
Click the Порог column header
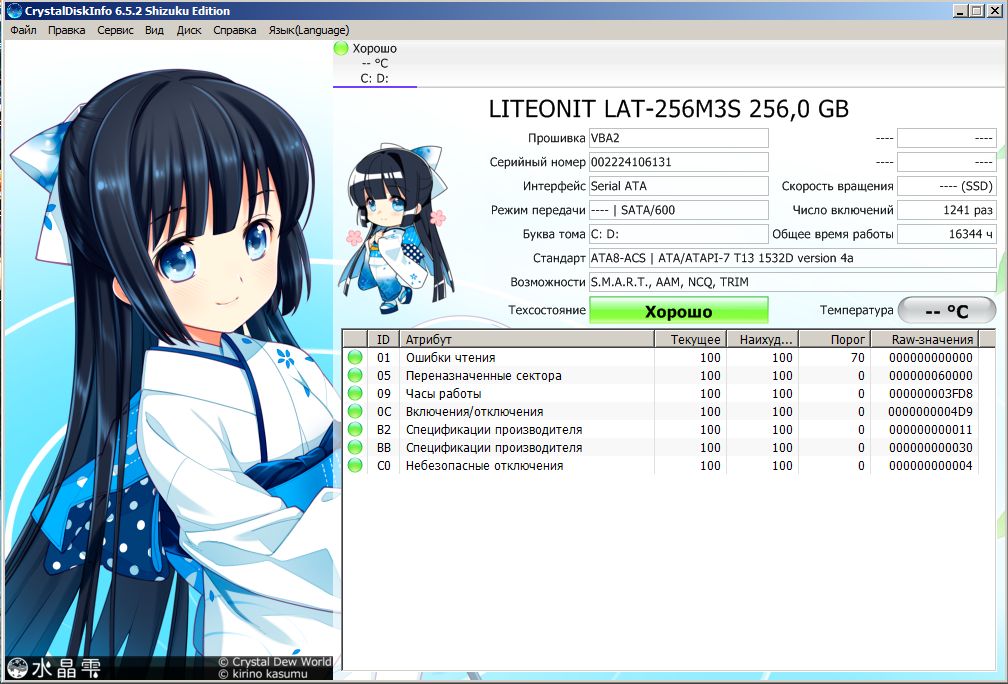coord(834,339)
